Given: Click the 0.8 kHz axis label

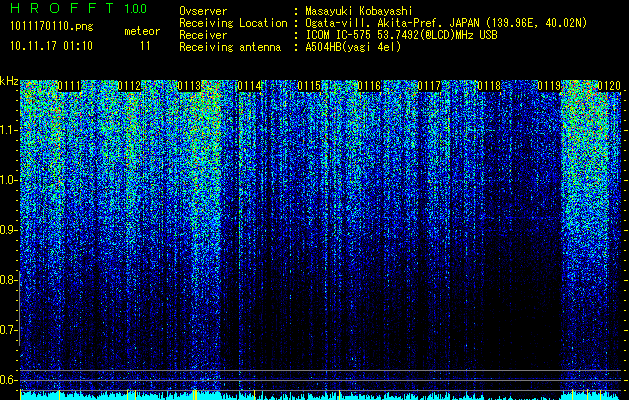Looking at the screenshot, I should point(9,280).
